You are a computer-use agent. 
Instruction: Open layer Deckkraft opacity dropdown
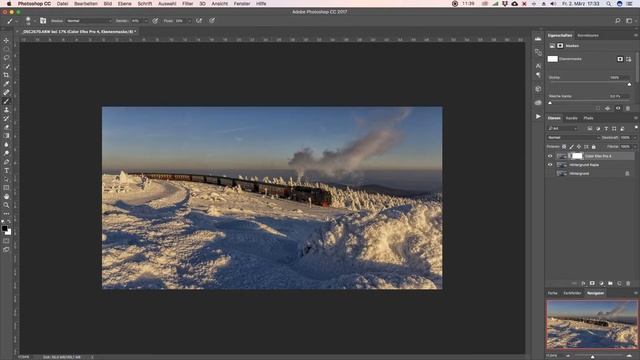pos(635,138)
